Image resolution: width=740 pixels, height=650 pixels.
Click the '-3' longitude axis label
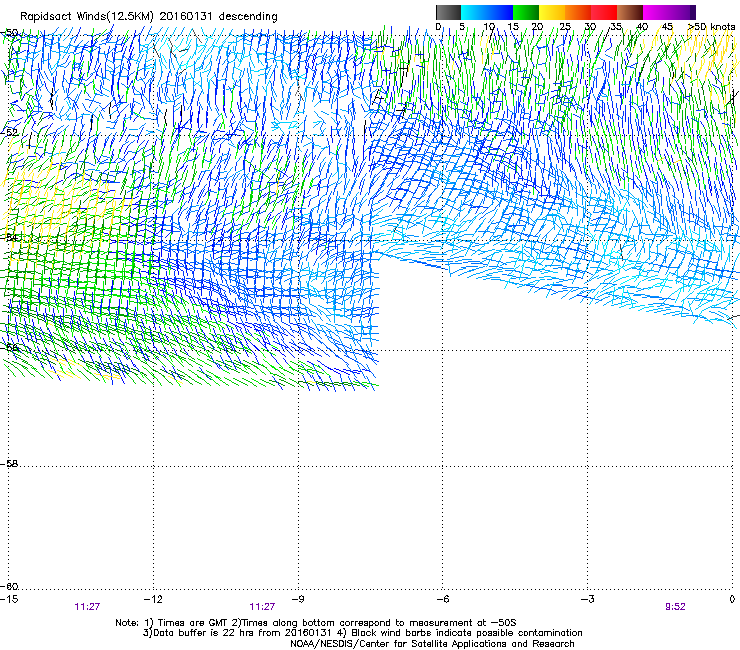[x=587, y=599]
